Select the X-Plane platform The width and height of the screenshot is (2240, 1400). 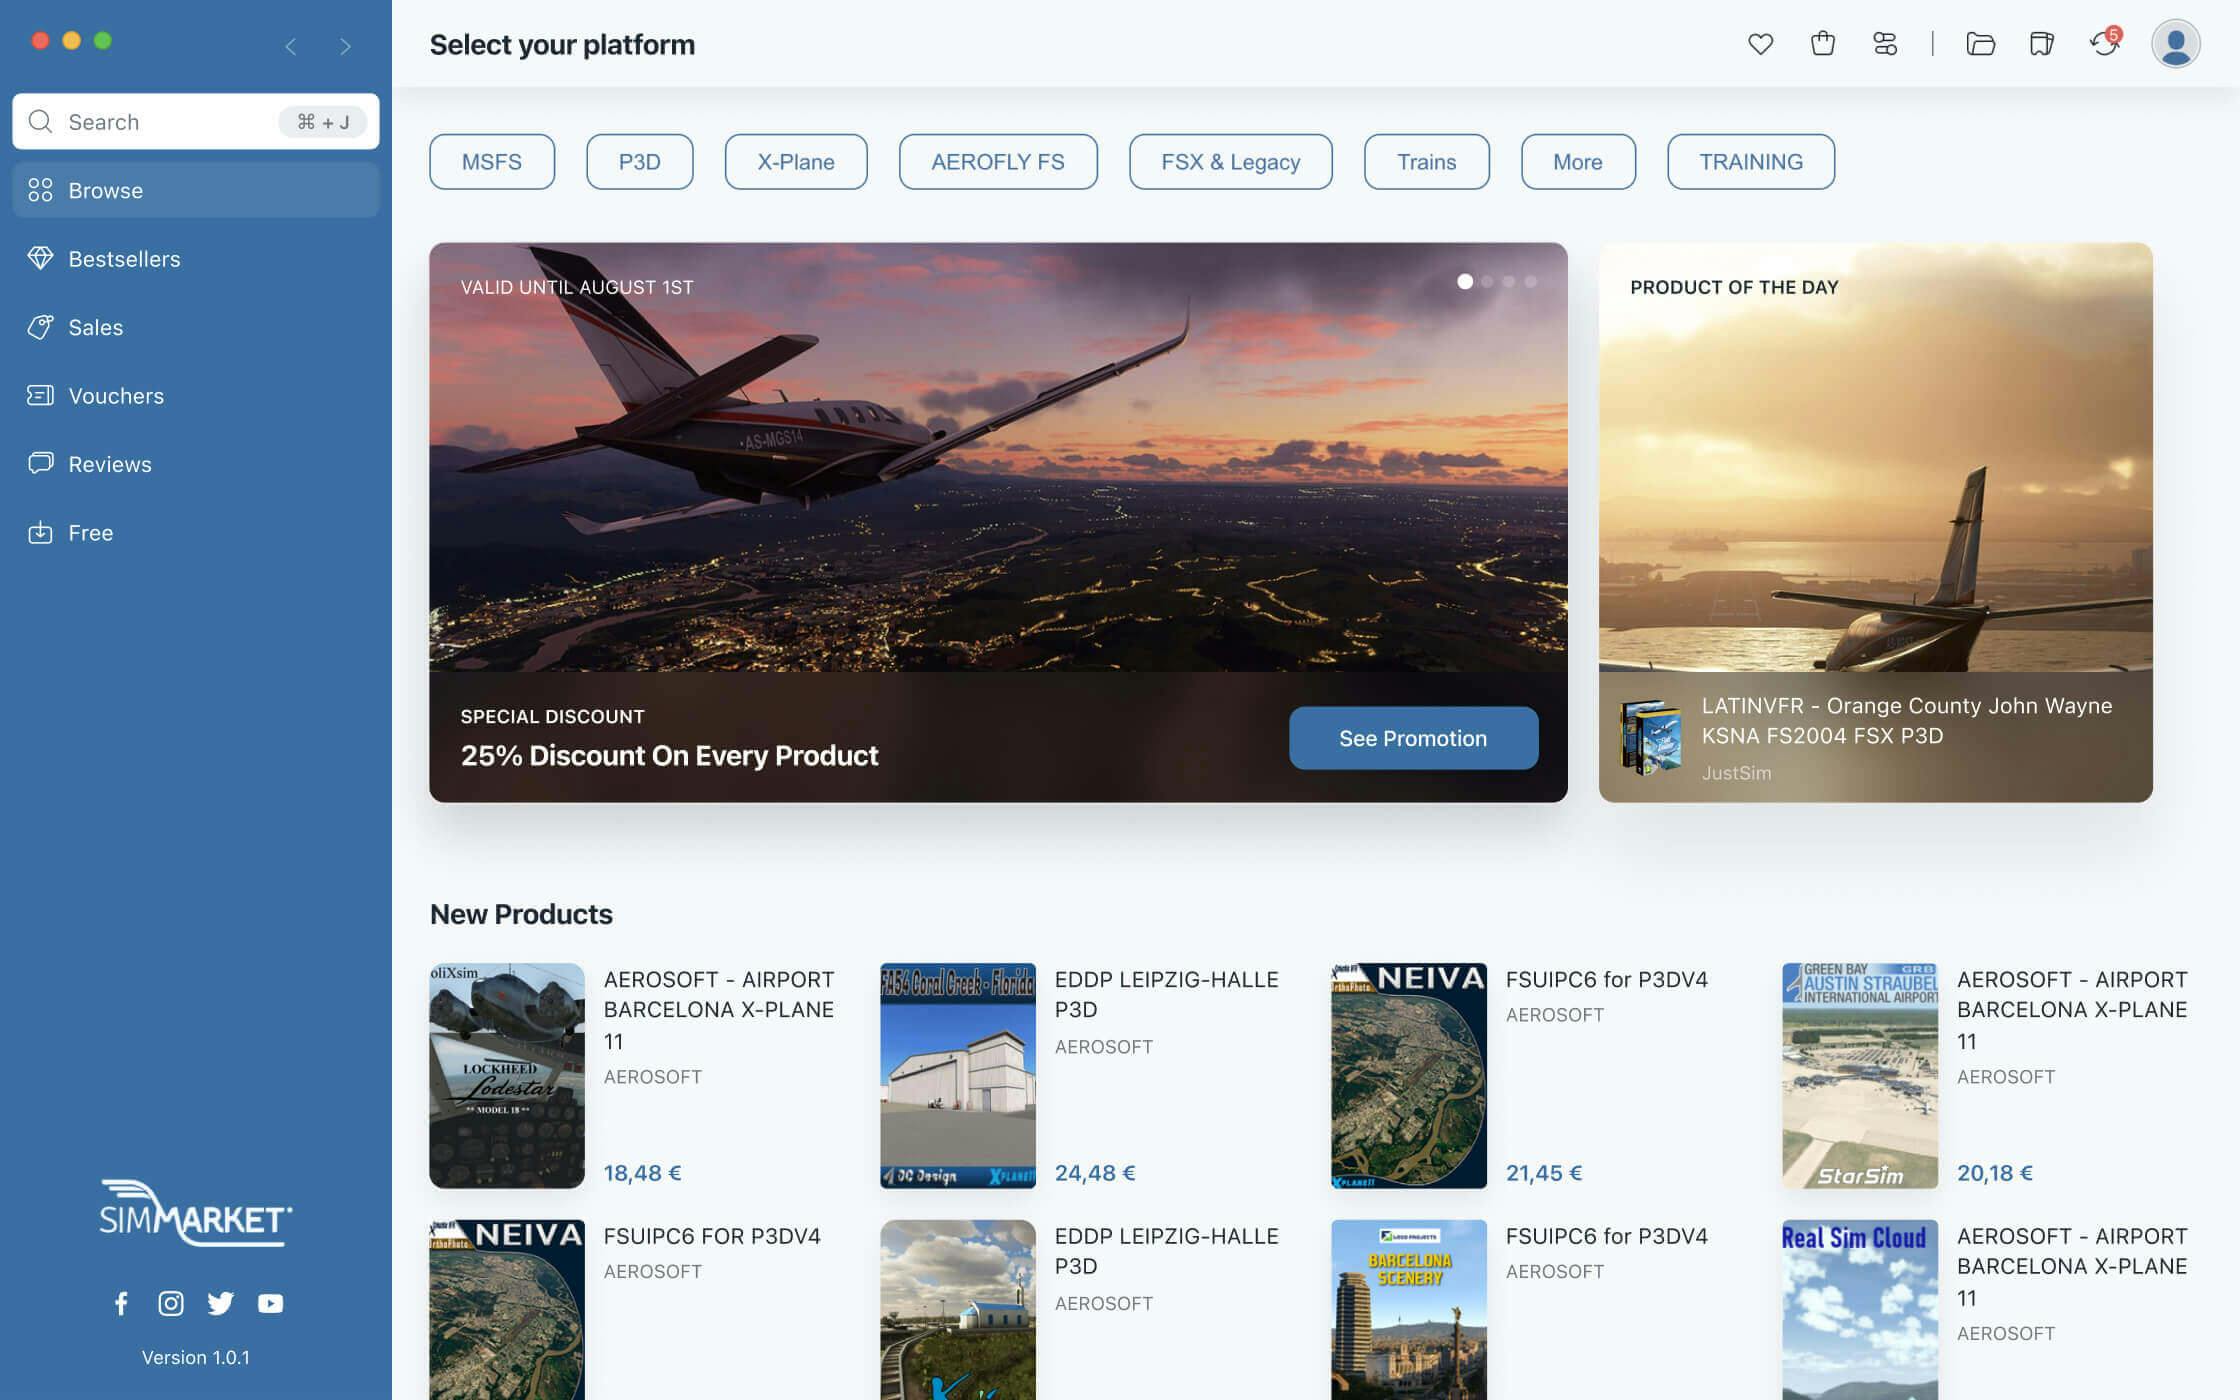[795, 161]
